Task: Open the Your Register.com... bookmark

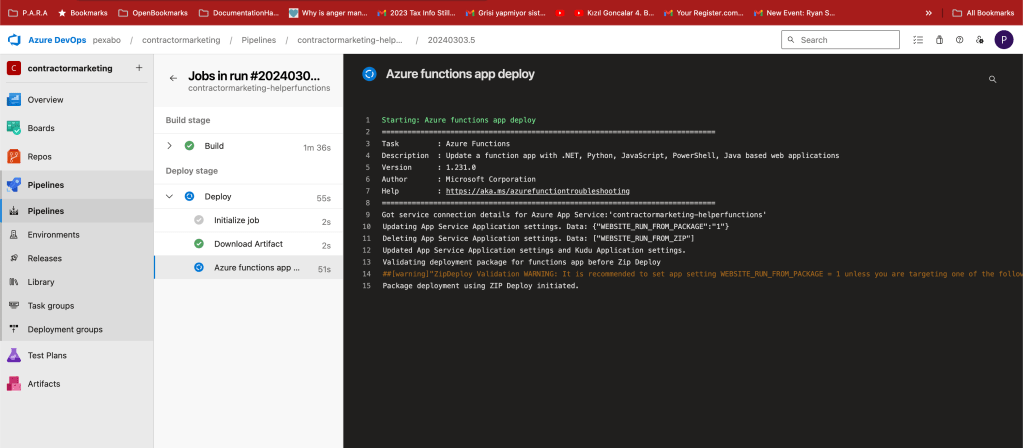Action: (x=703, y=12)
